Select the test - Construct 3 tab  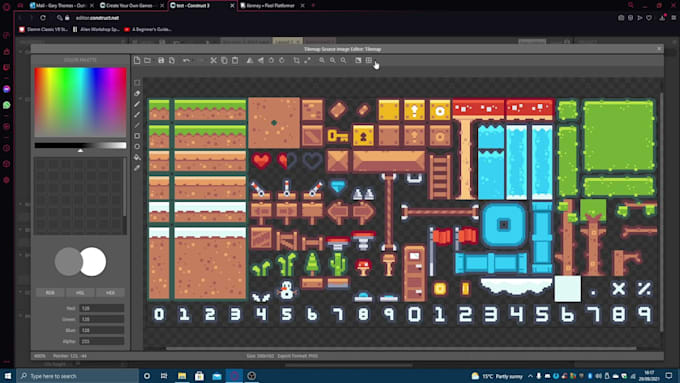click(x=201, y=6)
